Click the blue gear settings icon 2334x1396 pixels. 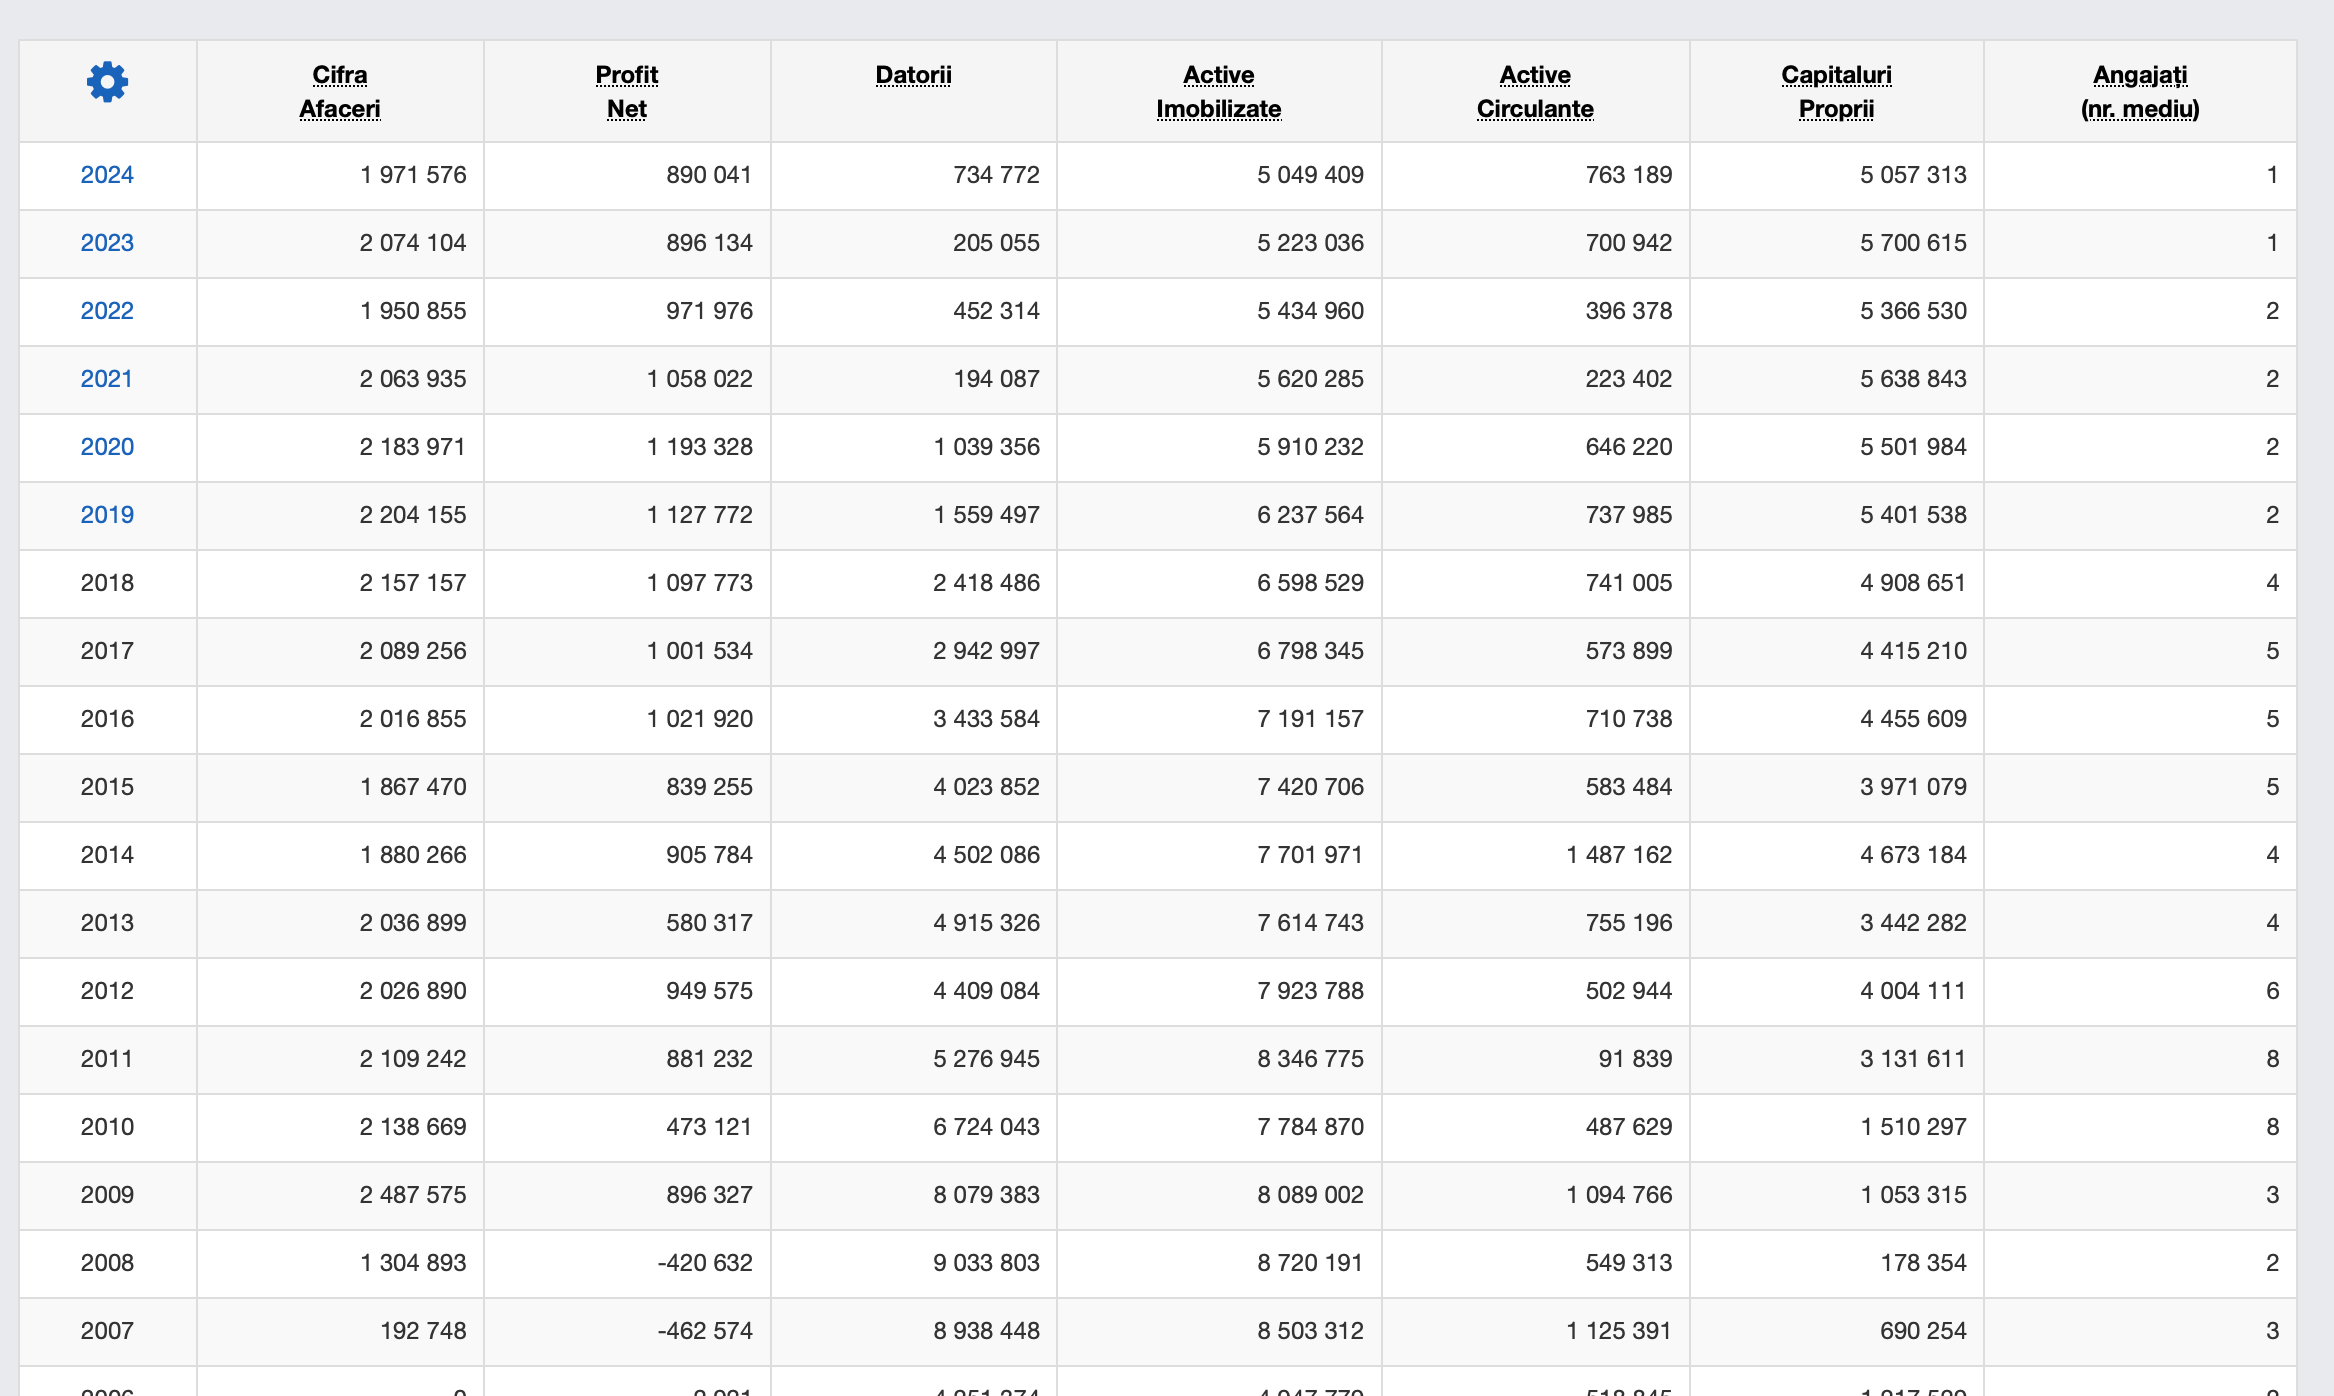tap(107, 82)
